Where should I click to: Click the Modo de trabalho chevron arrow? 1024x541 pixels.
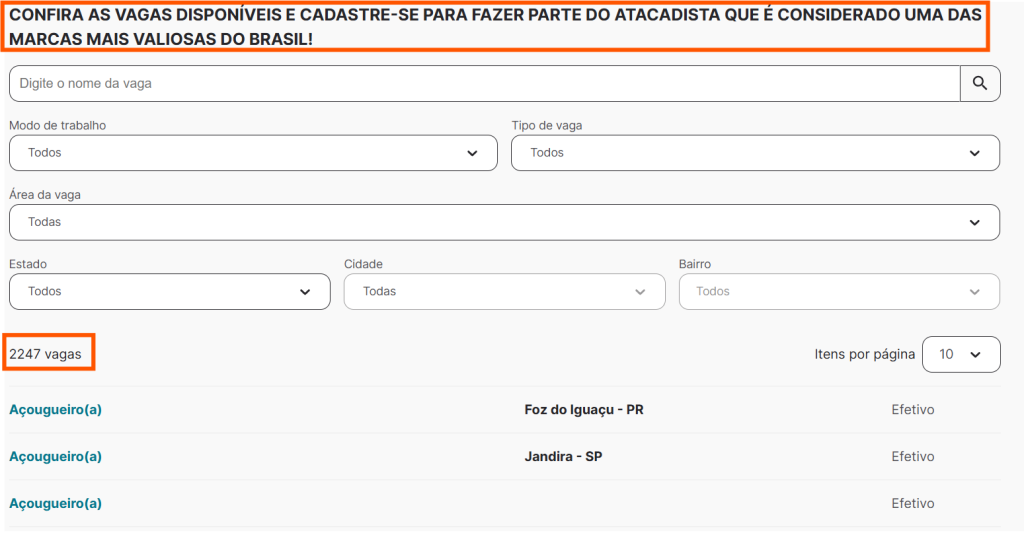pos(472,153)
